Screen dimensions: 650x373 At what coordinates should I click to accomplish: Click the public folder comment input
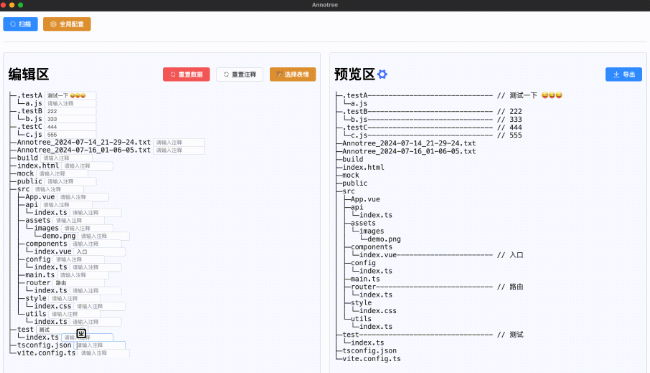click(70, 182)
